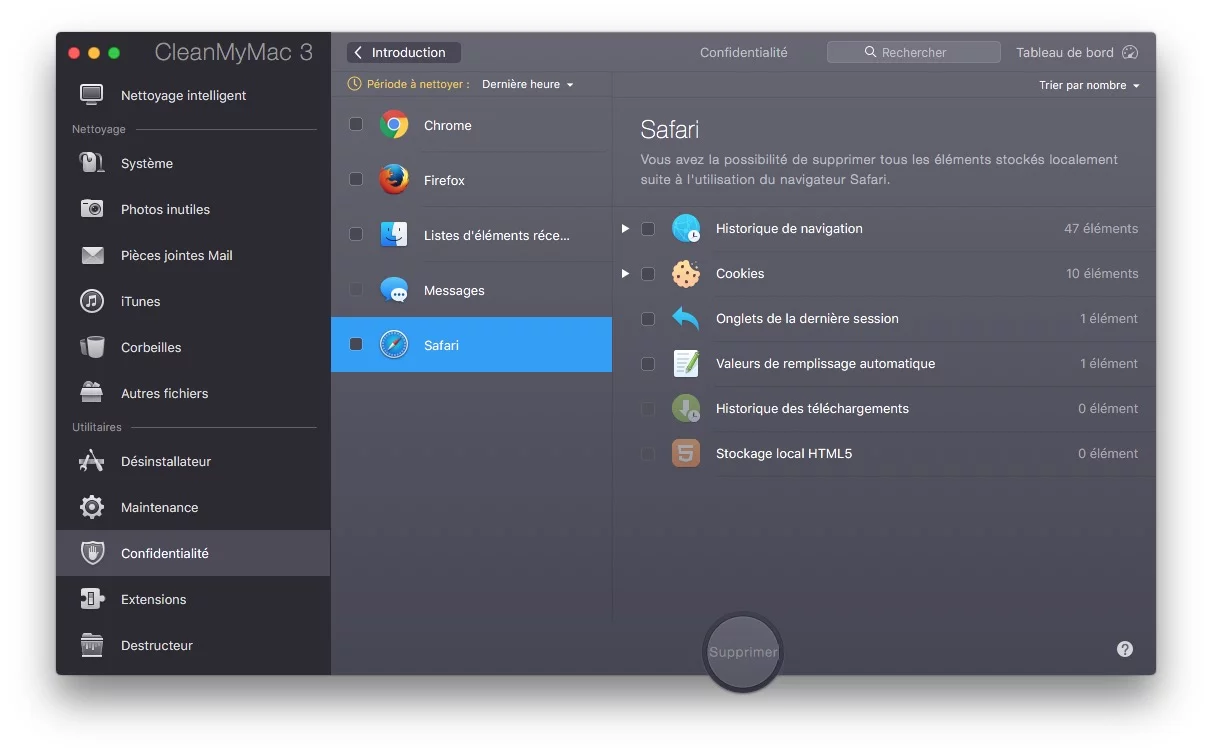Check the Chrome checkbox
1212x755 pixels.
[356, 125]
